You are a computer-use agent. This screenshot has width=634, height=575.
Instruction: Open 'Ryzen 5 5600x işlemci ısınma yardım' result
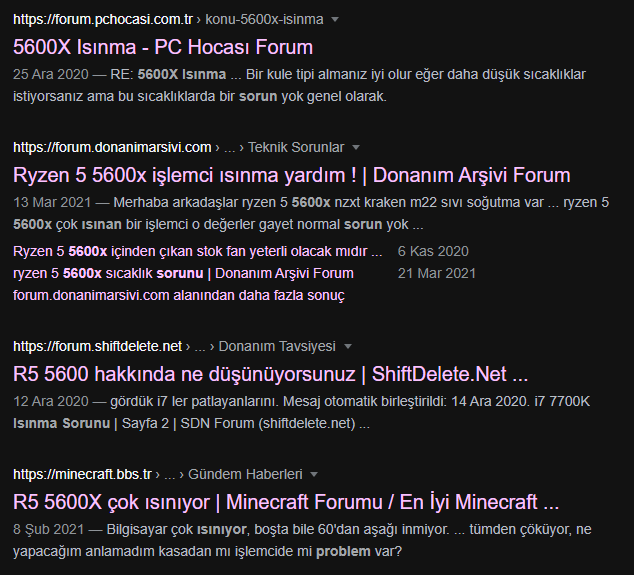tap(292, 175)
